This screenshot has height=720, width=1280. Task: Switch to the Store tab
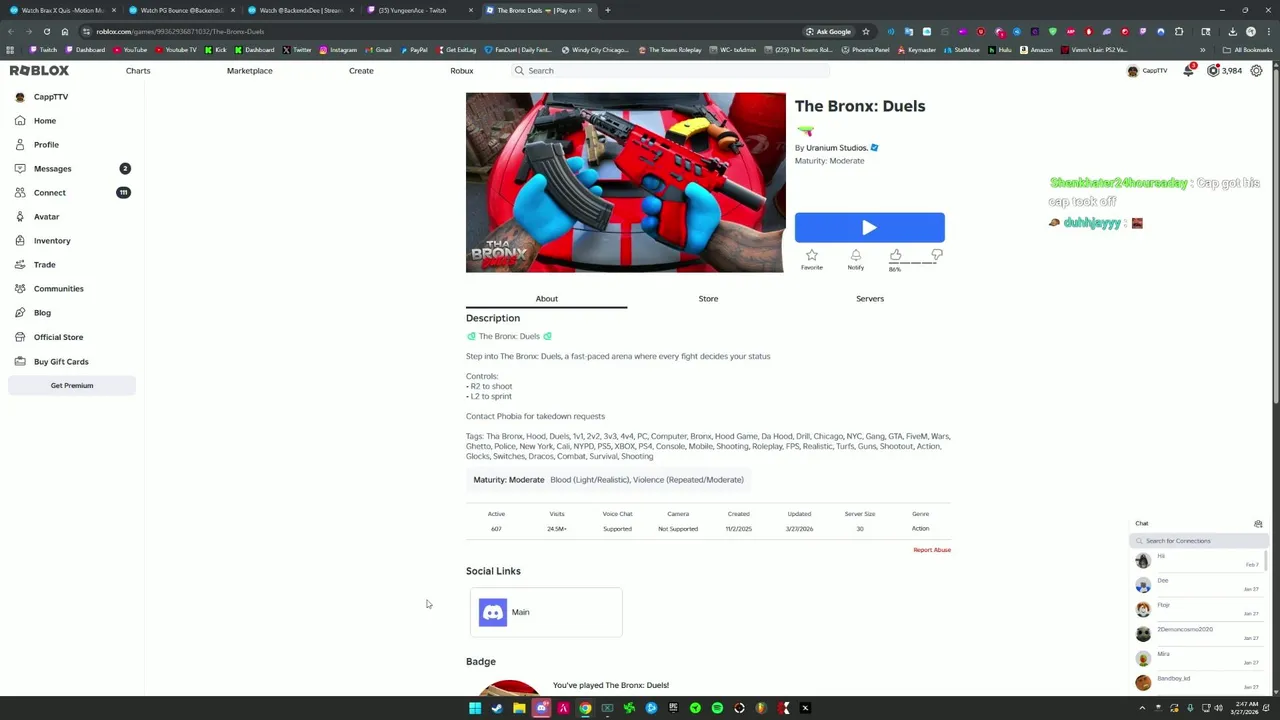coord(708,299)
